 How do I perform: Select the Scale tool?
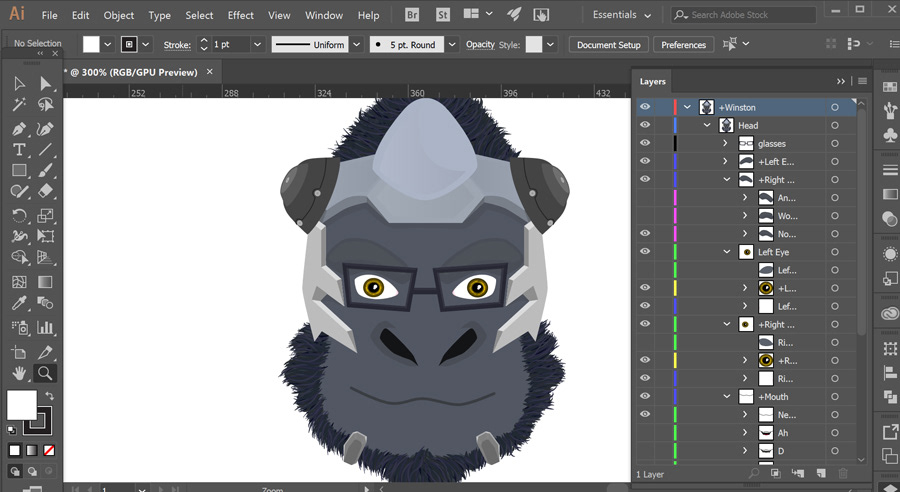[x=45, y=215]
